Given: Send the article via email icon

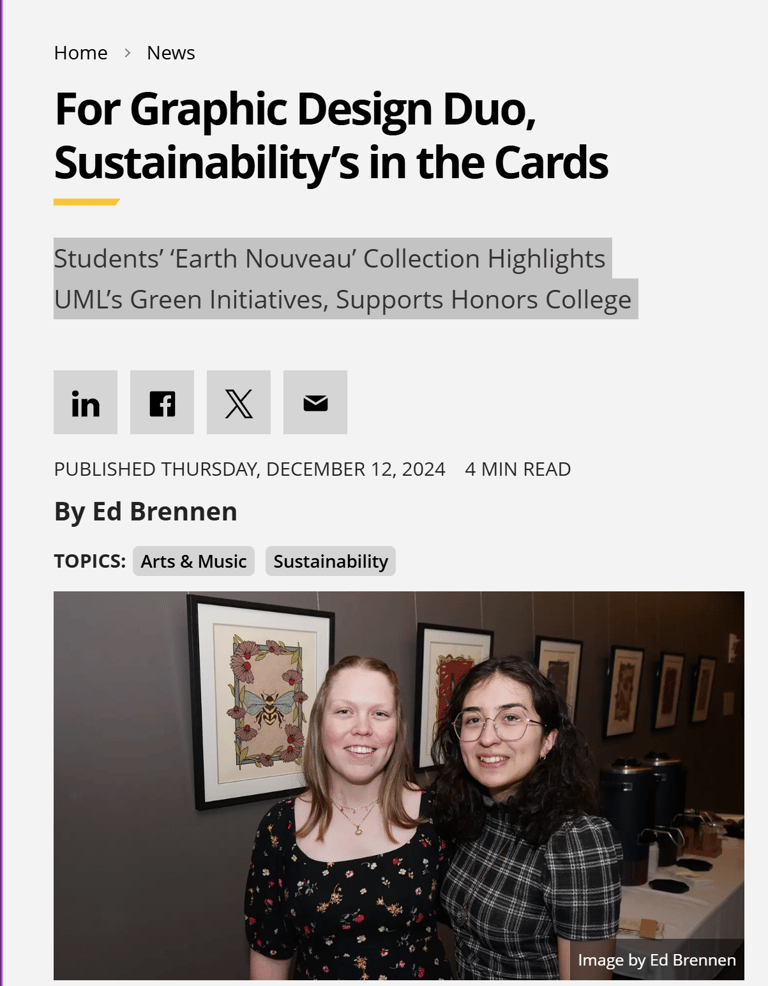Looking at the screenshot, I should click(x=315, y=403).
